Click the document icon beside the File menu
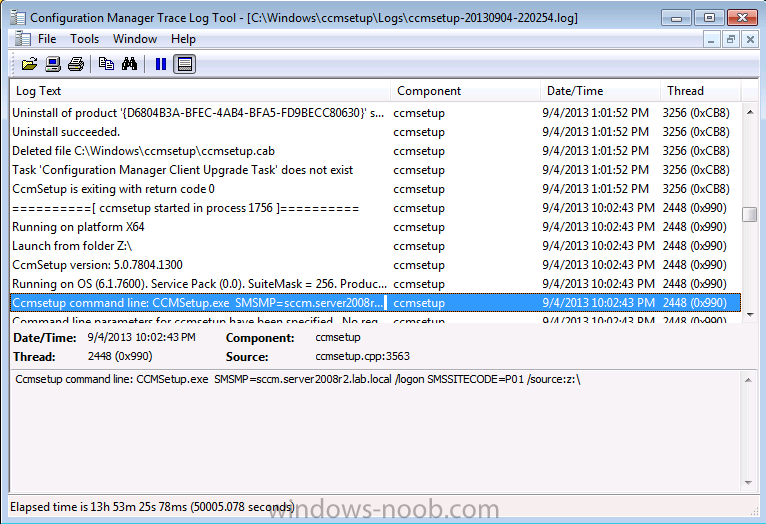766x524 pixels. (x=22, y=39)
